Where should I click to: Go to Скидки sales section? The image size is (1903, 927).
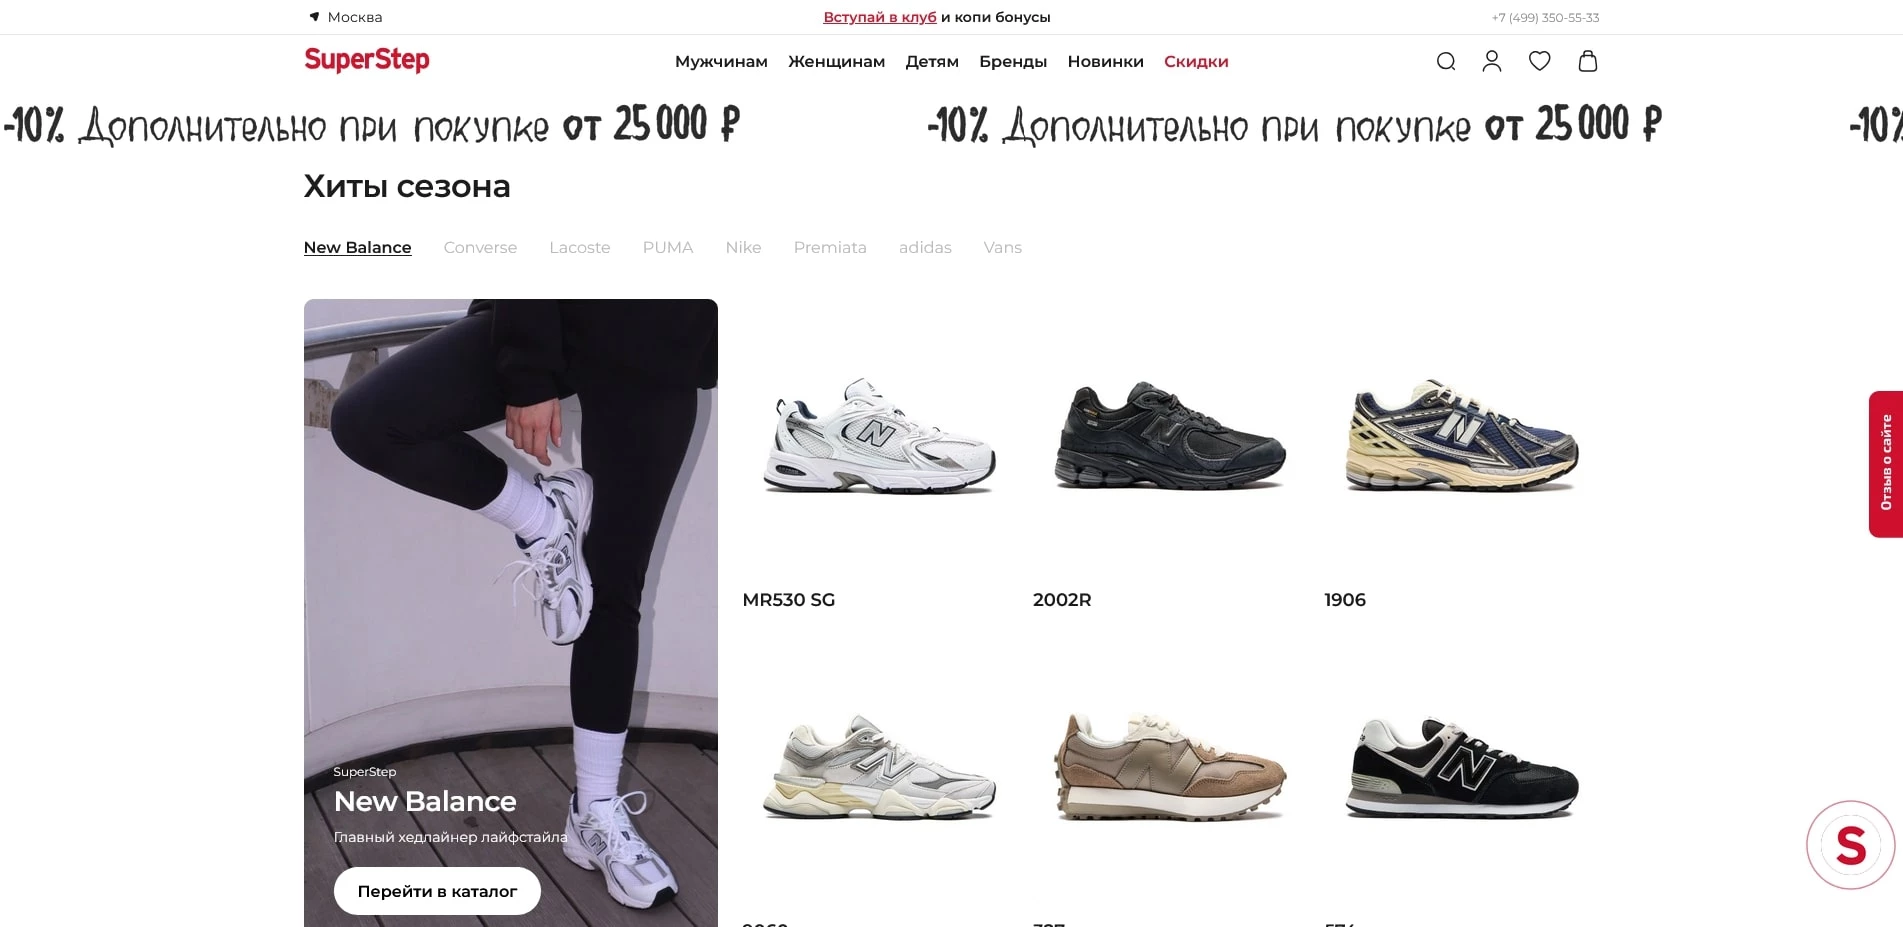(x=1196, y=62)
